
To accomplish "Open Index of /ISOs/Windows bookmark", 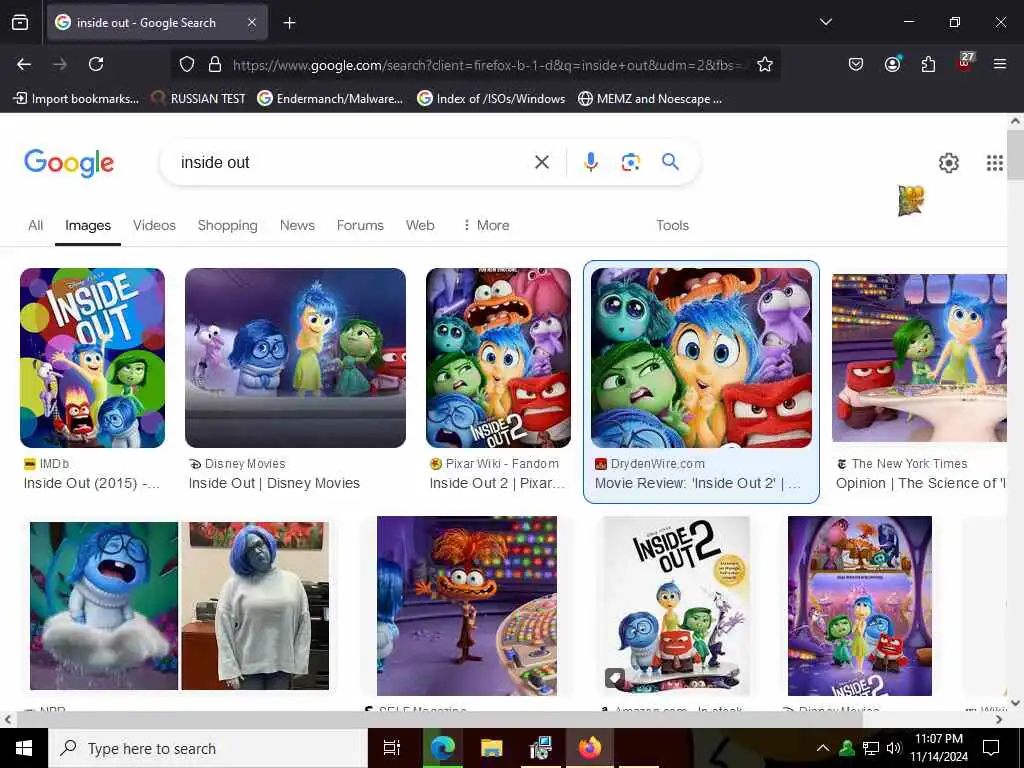I will point(491,99).
